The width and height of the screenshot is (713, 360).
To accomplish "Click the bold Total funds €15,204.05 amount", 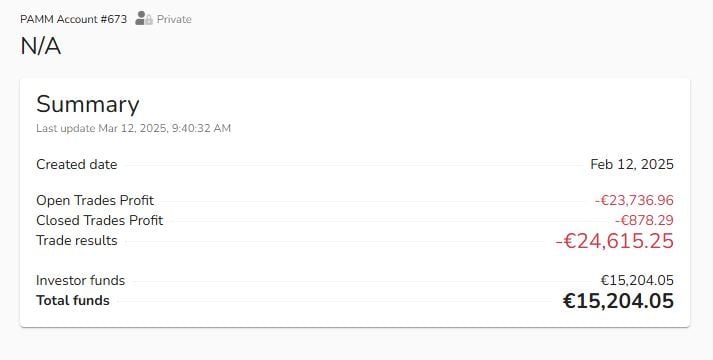I will (x=618, y=301).
